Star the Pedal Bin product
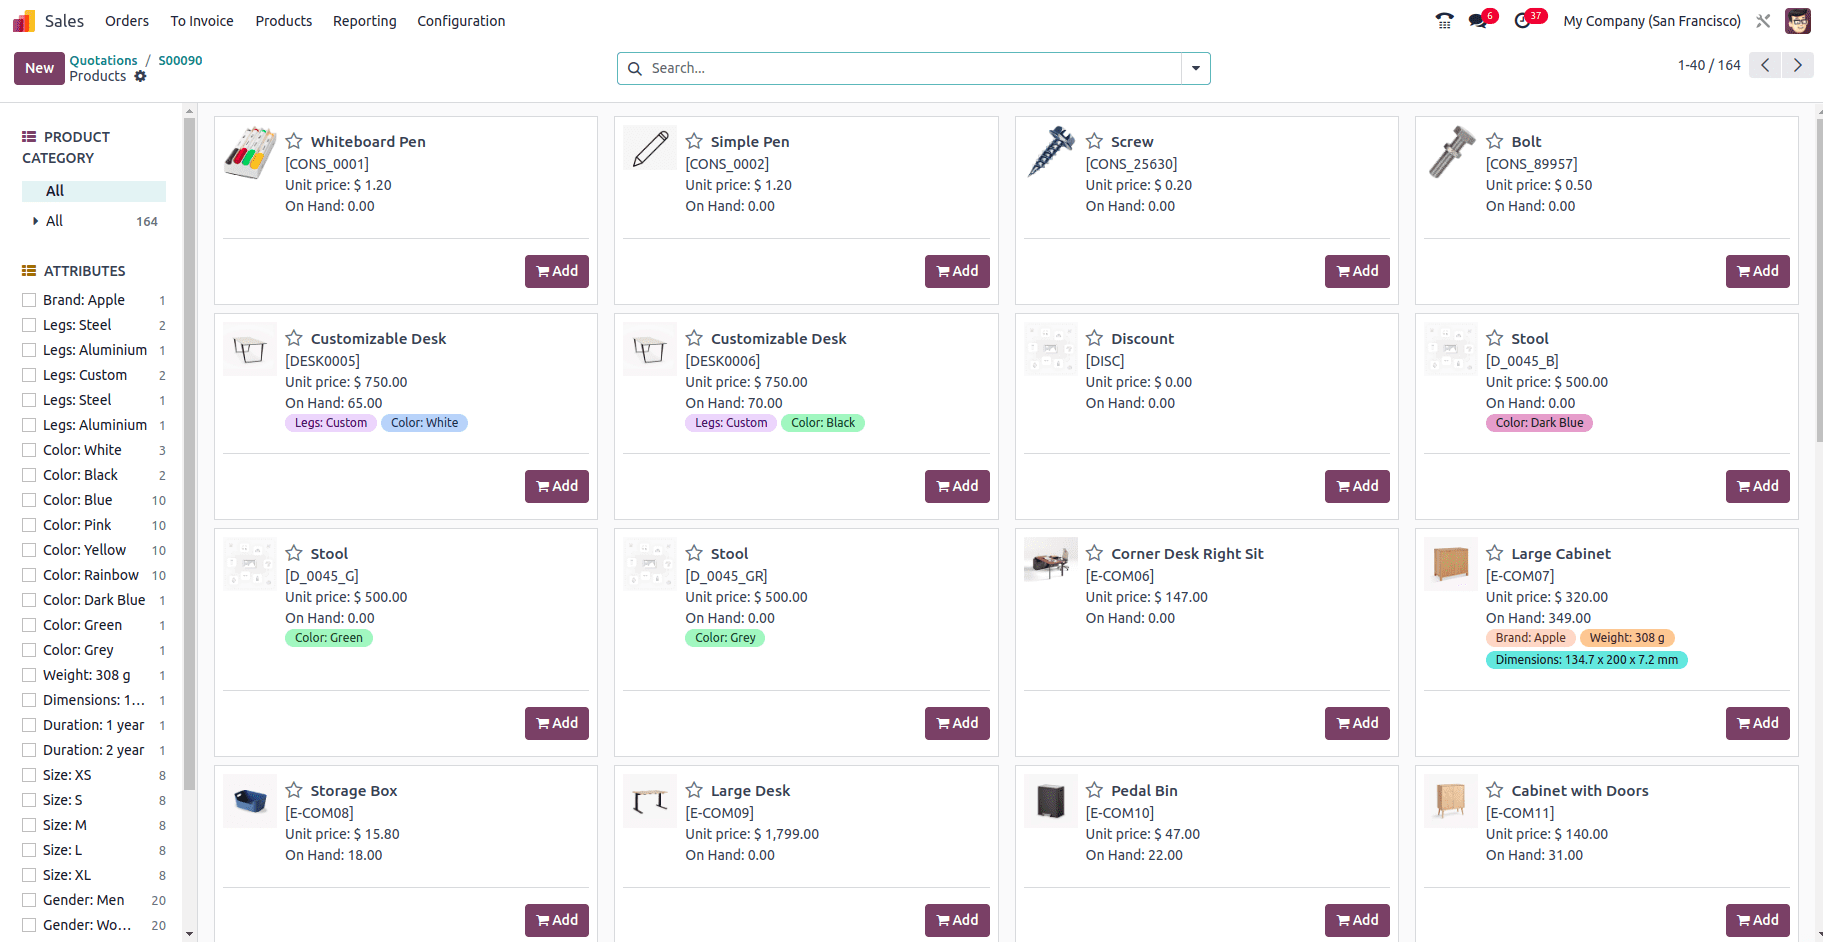Screen dimensions: 1823x942 [x=1095, y=790]
